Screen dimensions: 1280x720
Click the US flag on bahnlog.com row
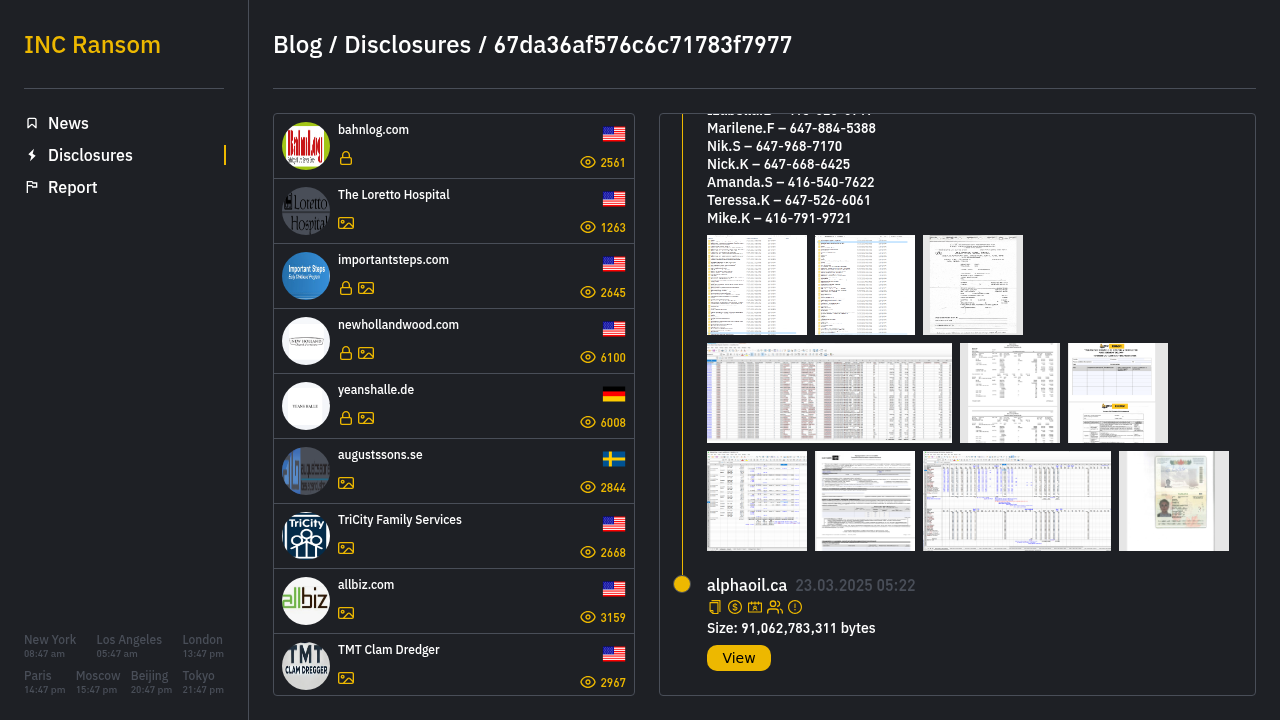614,134
